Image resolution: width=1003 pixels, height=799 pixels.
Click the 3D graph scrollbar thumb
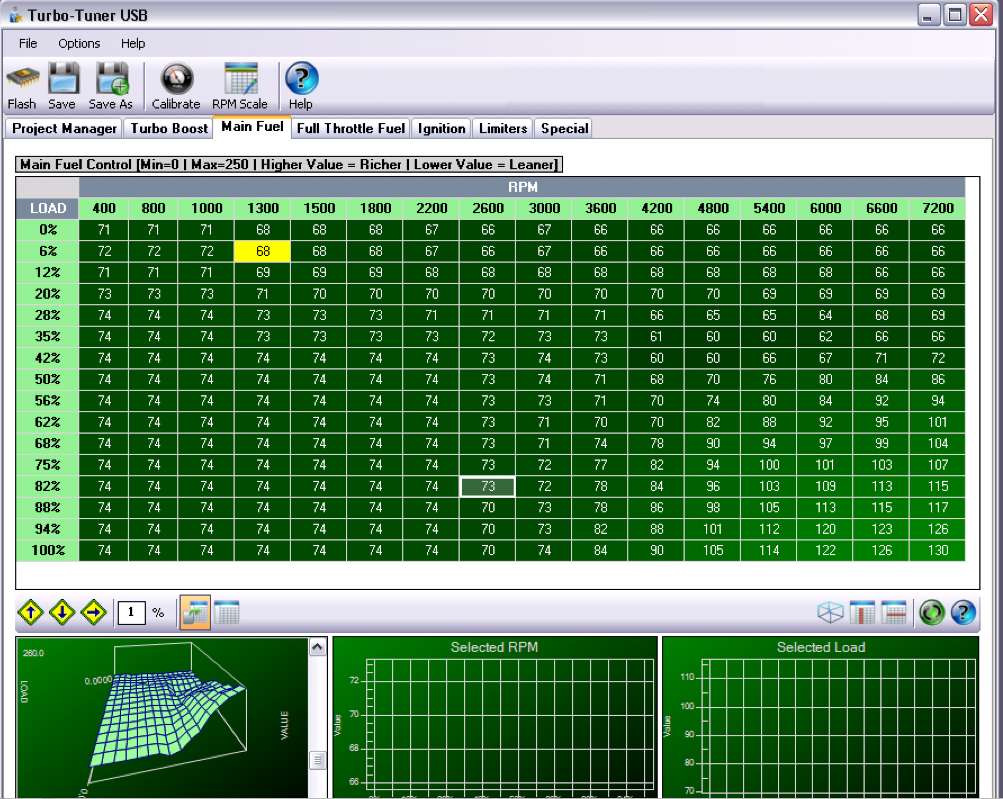pos(317,760)
